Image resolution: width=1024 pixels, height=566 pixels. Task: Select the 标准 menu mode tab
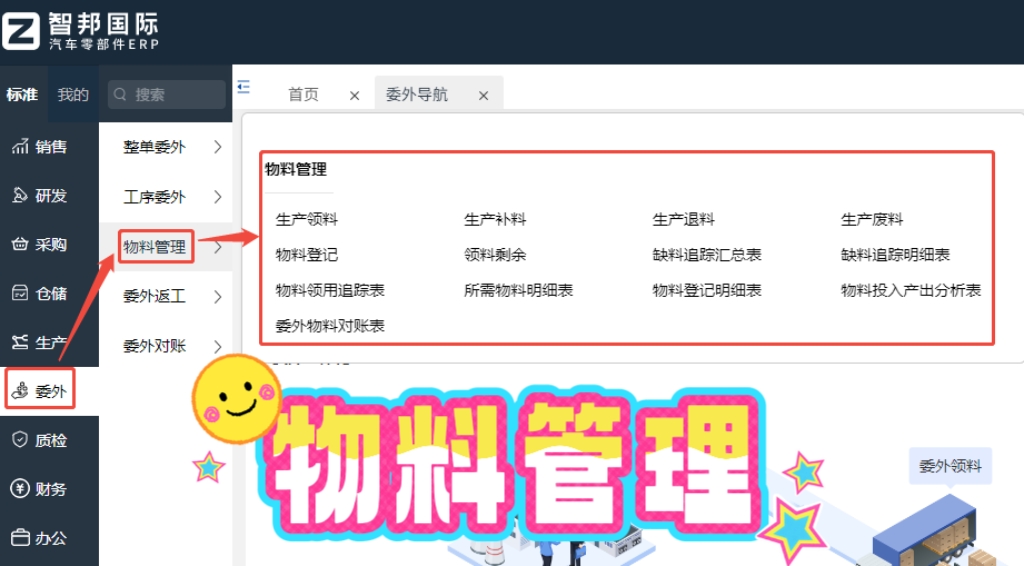pyautogui.click(x=22, y=95)
